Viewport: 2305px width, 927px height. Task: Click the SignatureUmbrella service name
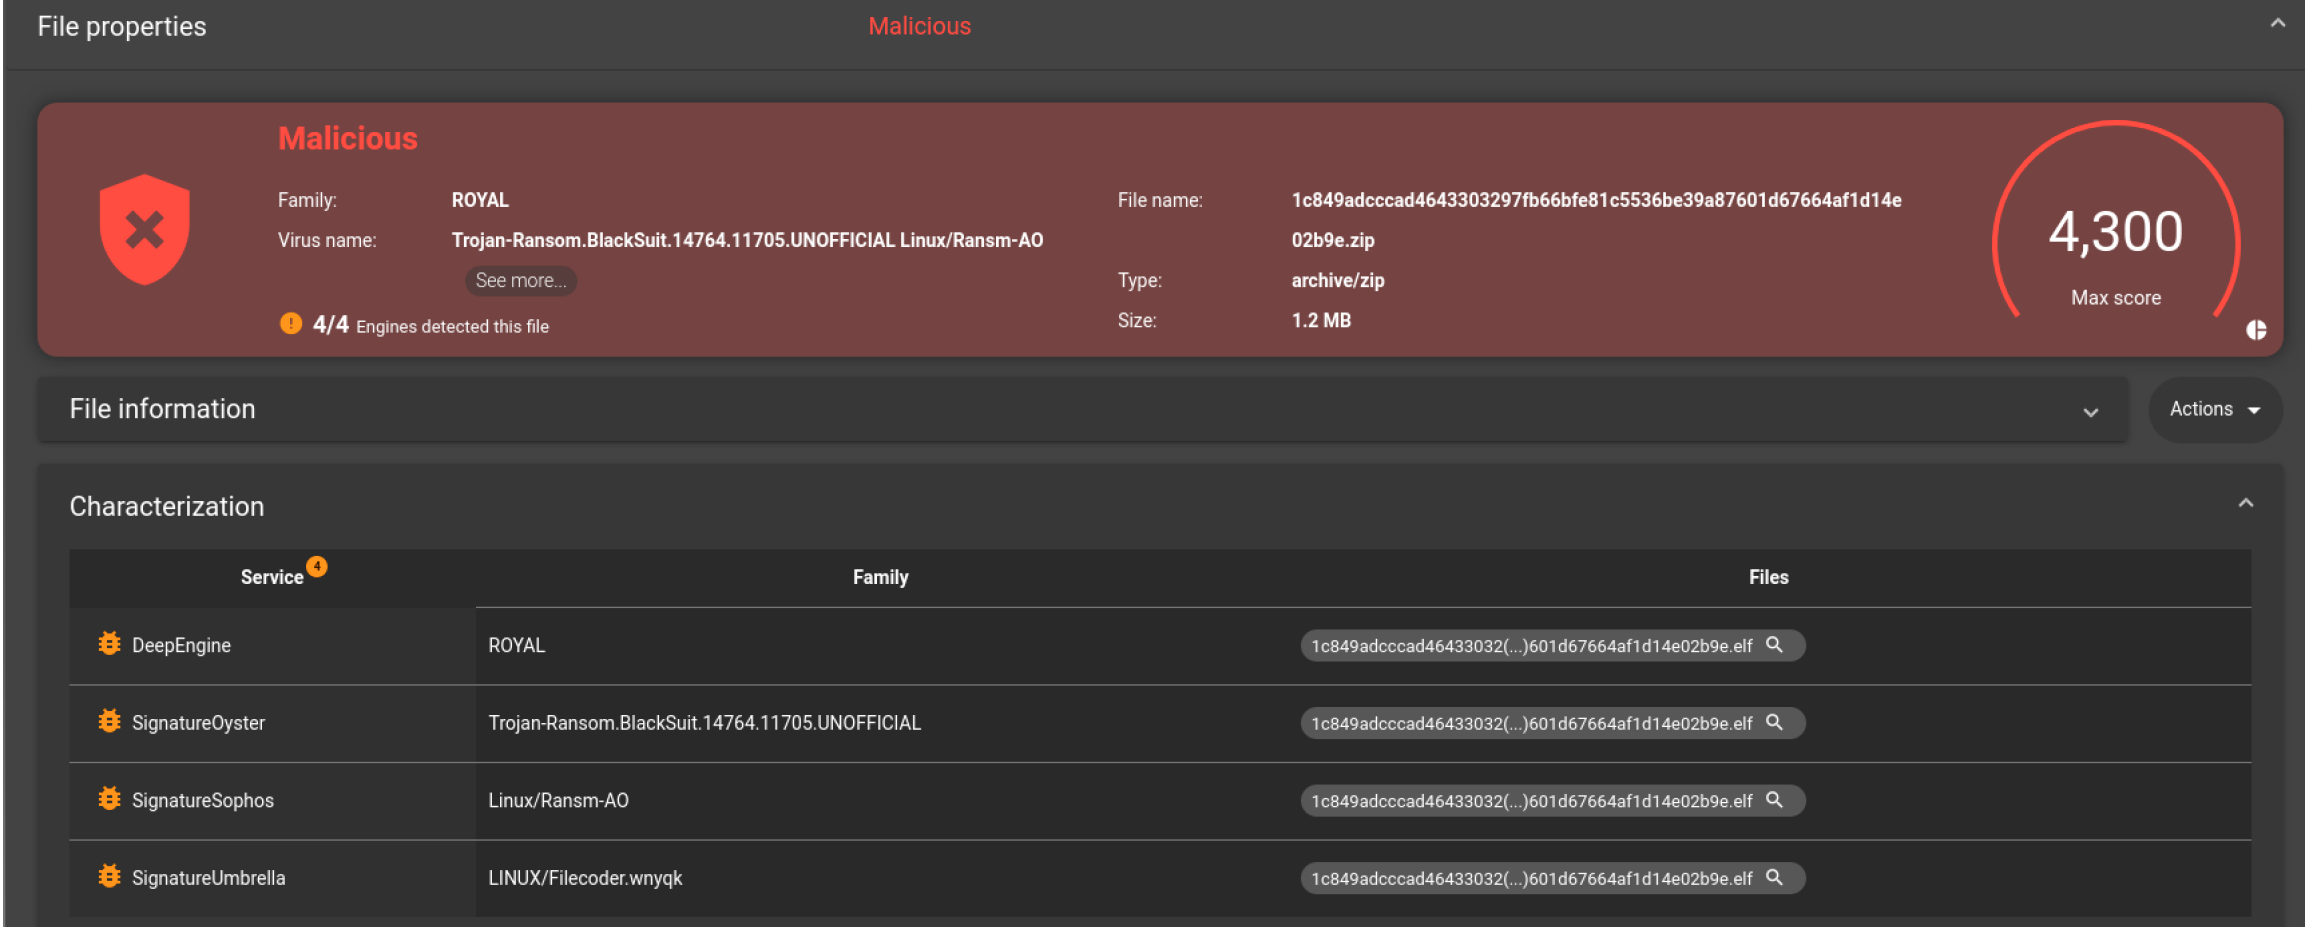click(209, 877)
